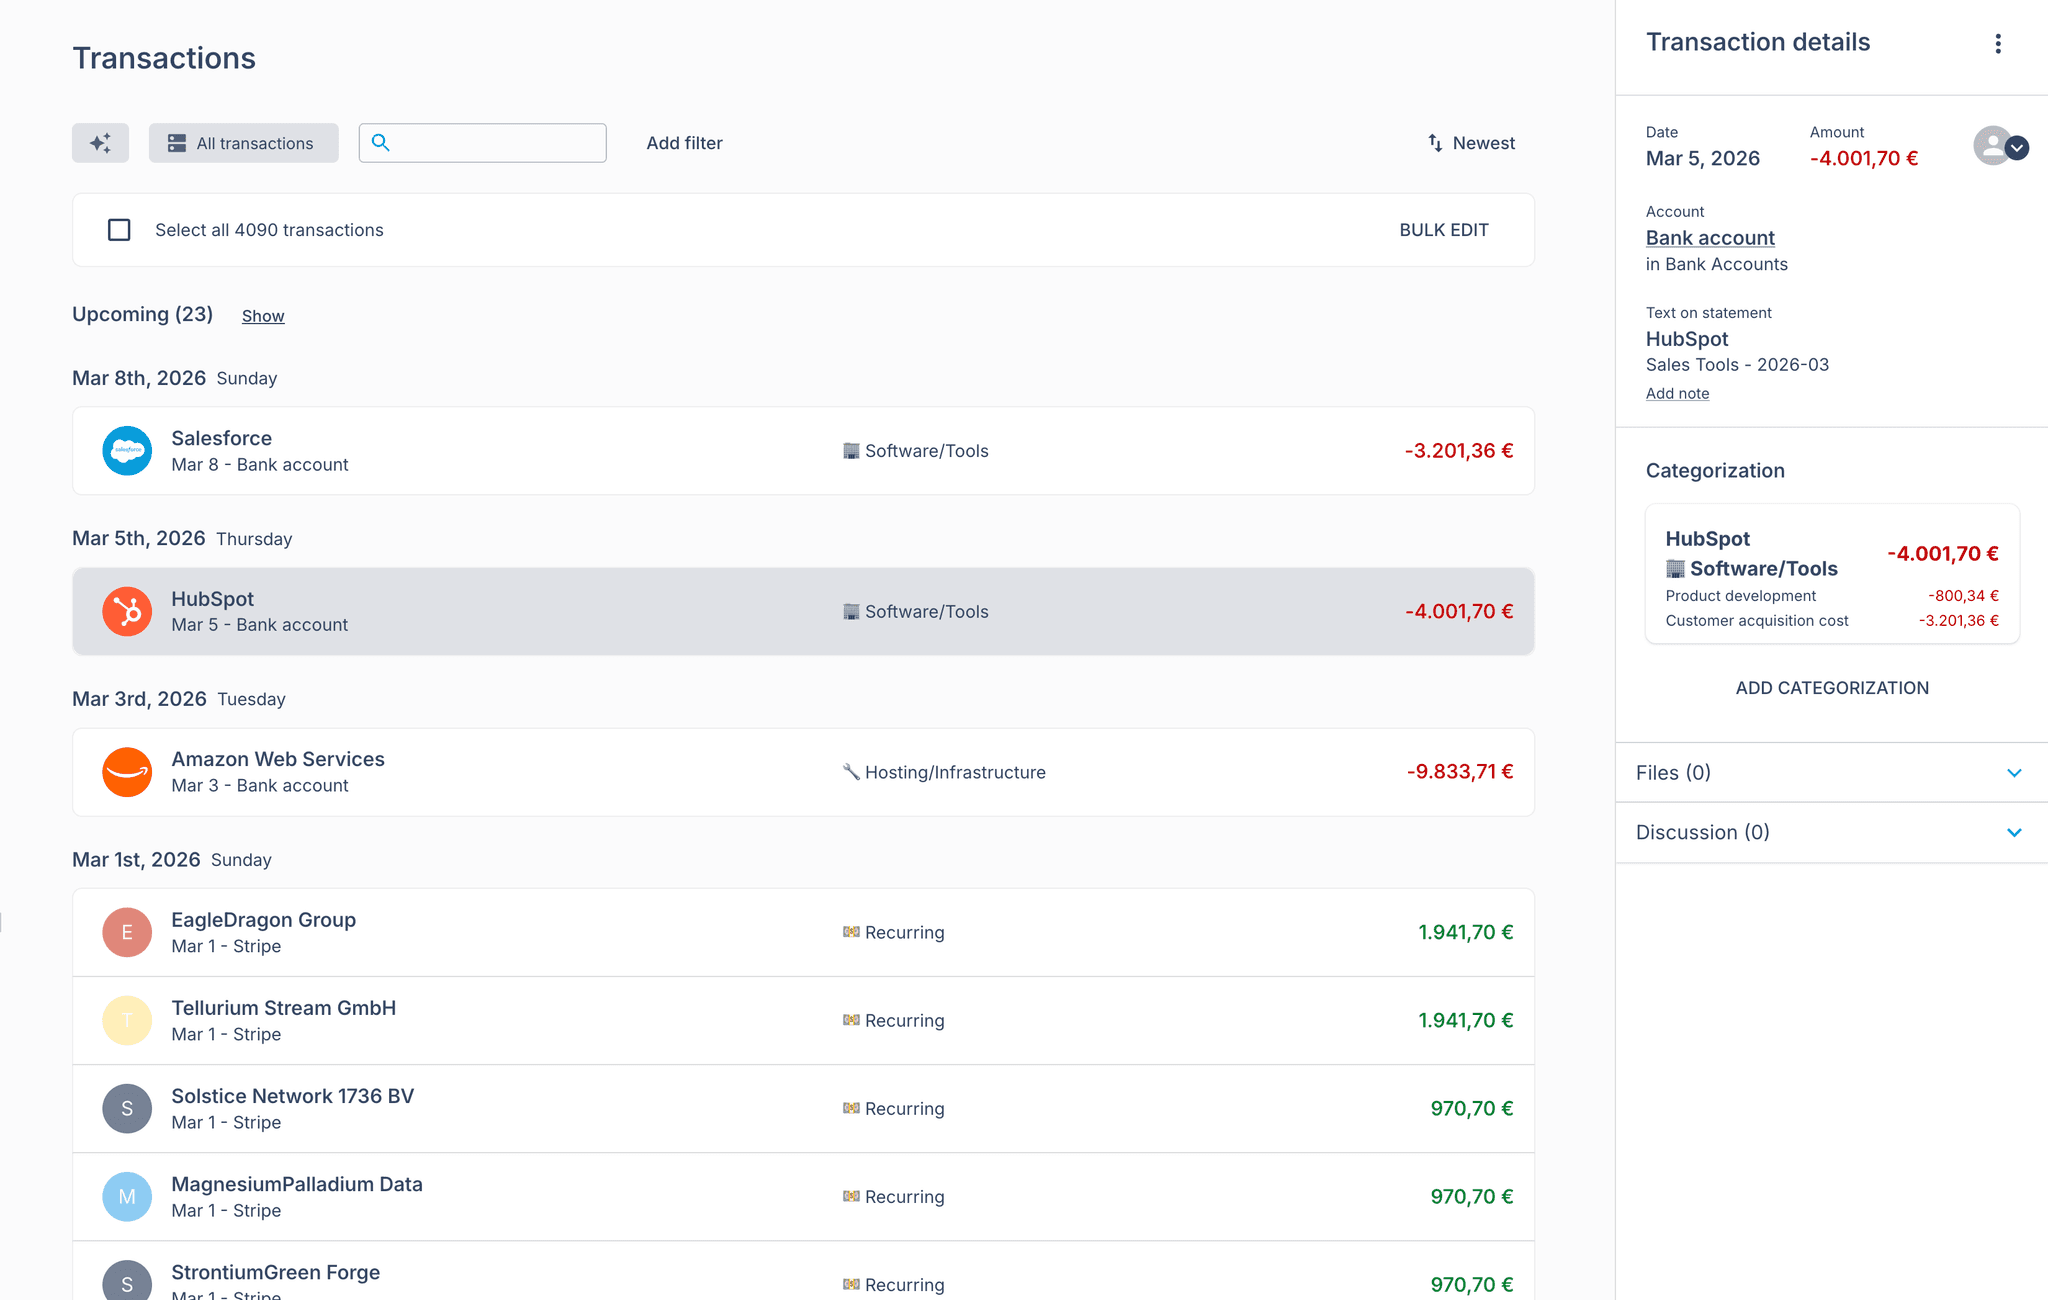Select the Amazon Web Services transaction name

pos(278,759)
